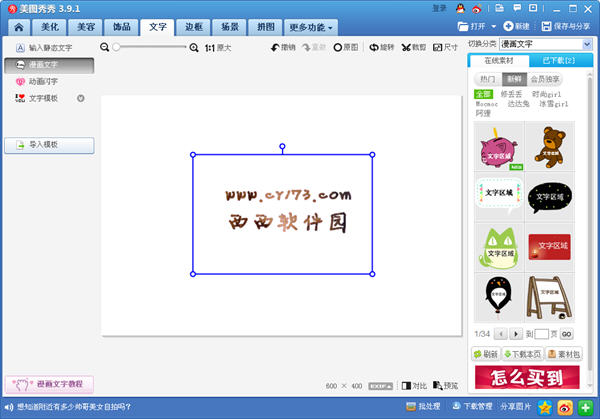The image size is (600, 419).
Task: Click the speaker icon in status bar
Action: (x=9, y=407)
